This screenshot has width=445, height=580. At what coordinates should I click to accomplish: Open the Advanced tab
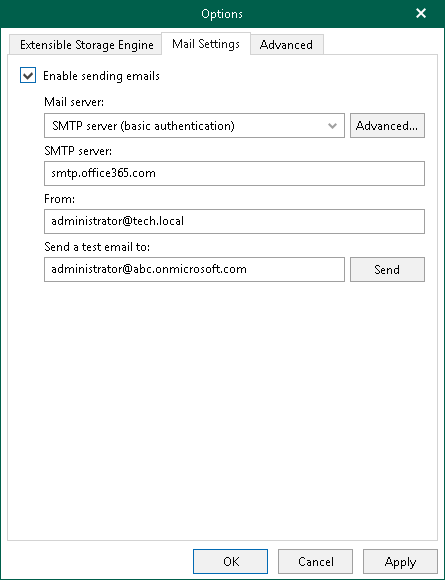point(286,45)
